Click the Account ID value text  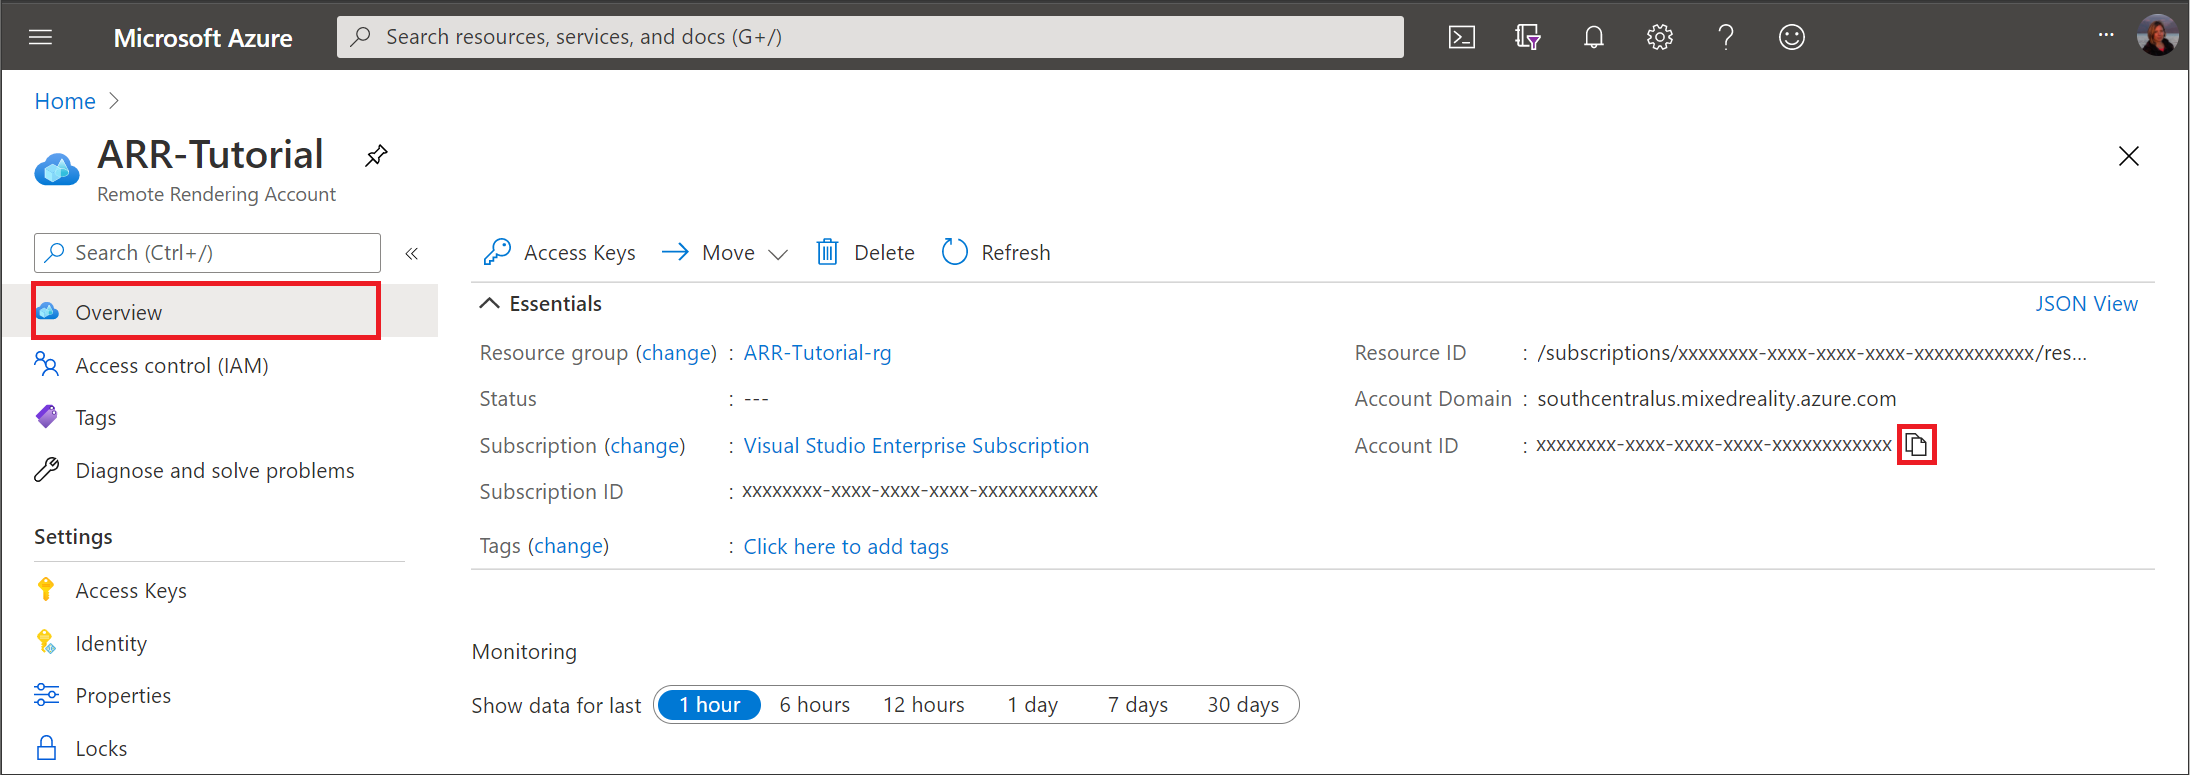click(x=1714, y=445)
